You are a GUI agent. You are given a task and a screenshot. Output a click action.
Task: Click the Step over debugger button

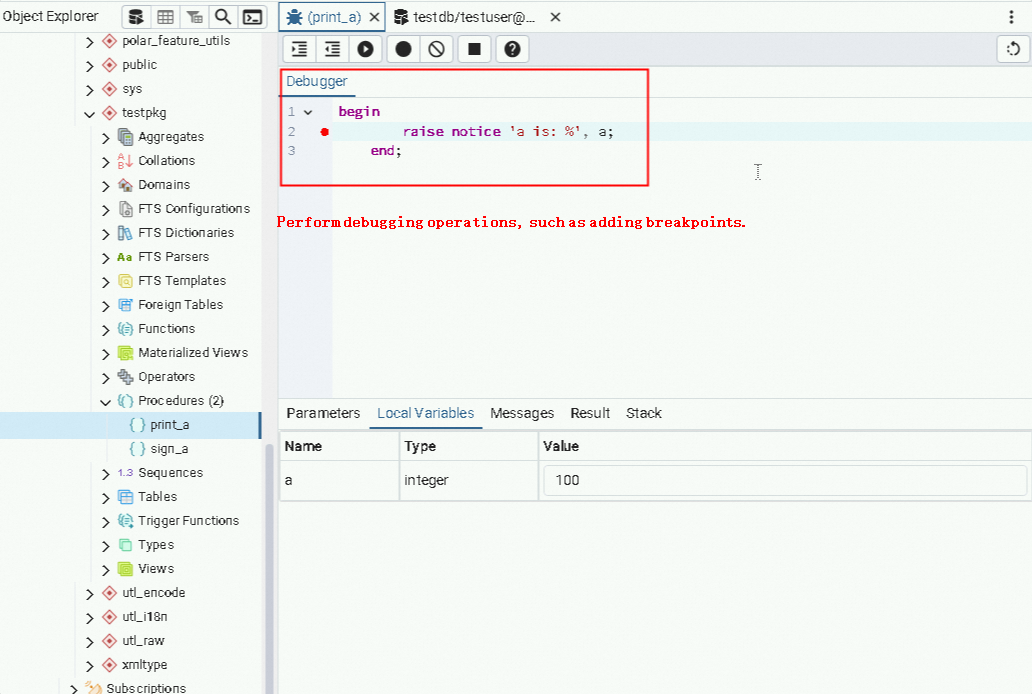coord(332,49)
